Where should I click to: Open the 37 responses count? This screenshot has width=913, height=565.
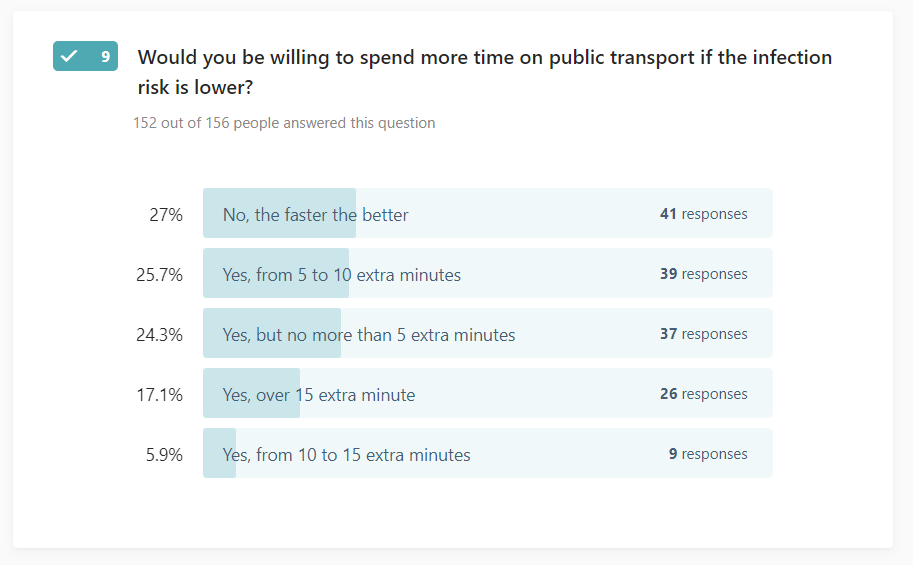pos(703,334)
